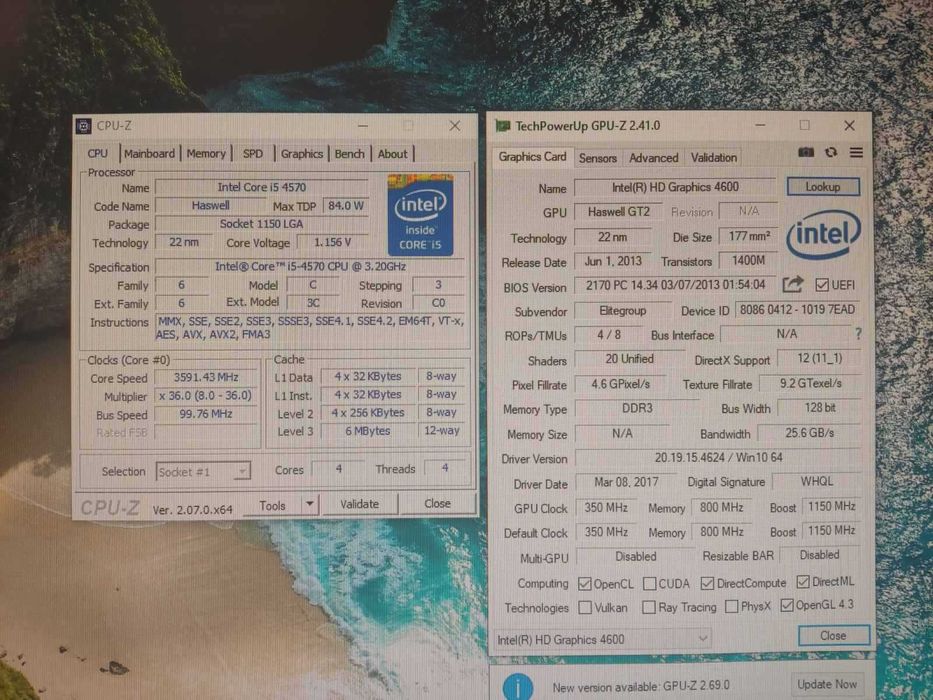Click the Max TDP value 84.0 W
This screenshot has height=700, width=933.
click(346, 205)
